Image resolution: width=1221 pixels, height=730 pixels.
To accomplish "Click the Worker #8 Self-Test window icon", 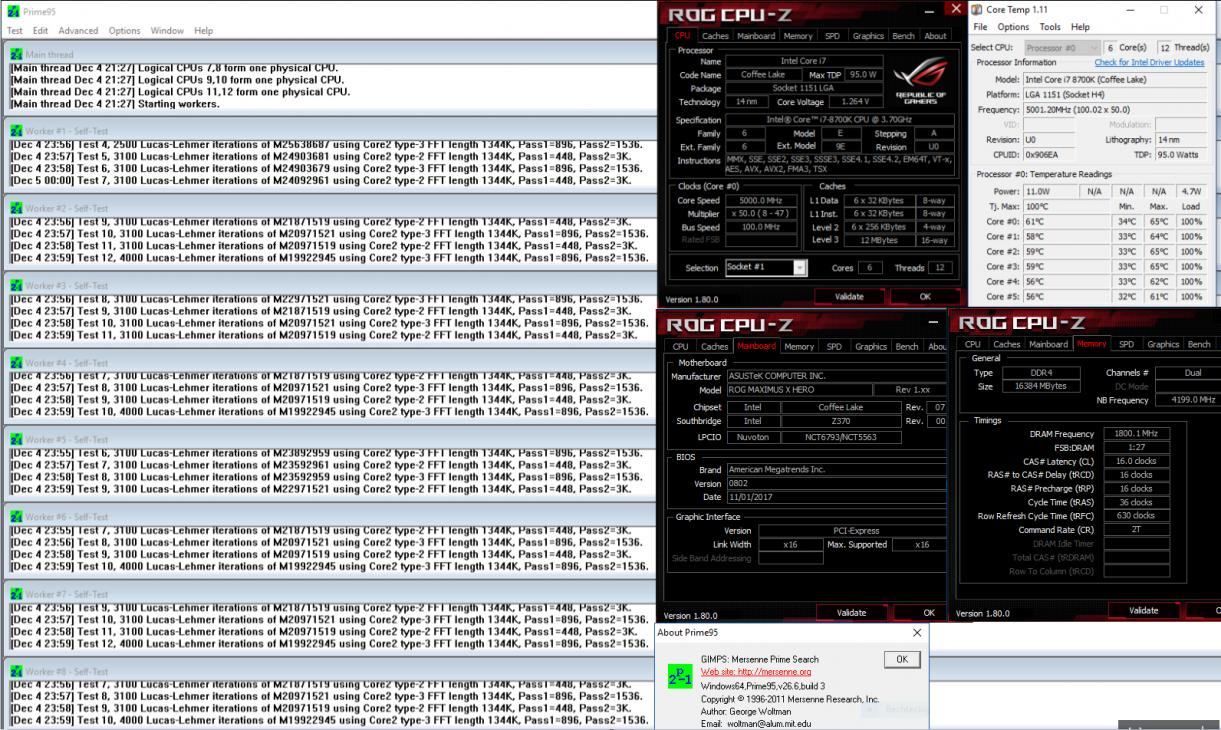I will tap(16, 671).
